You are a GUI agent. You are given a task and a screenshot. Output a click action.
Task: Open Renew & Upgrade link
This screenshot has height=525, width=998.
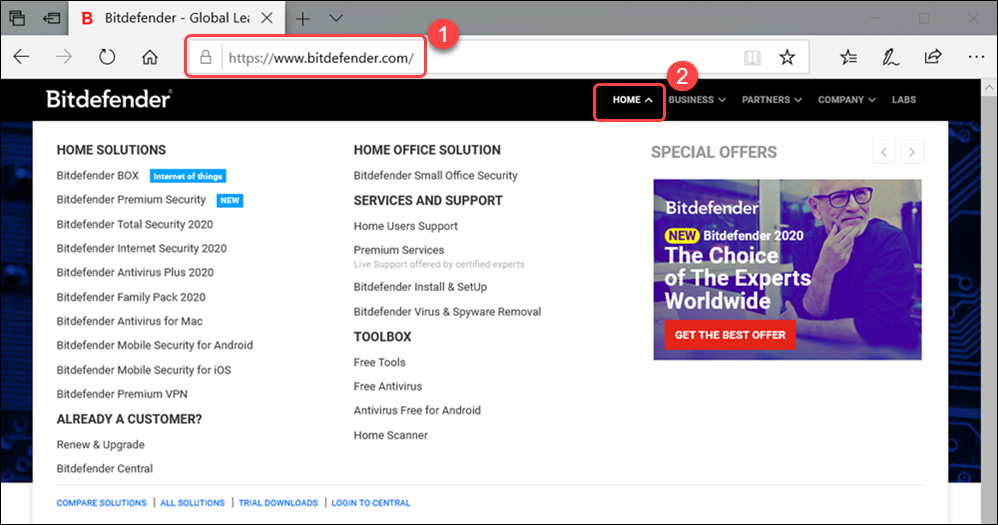[x=101, y=445]
